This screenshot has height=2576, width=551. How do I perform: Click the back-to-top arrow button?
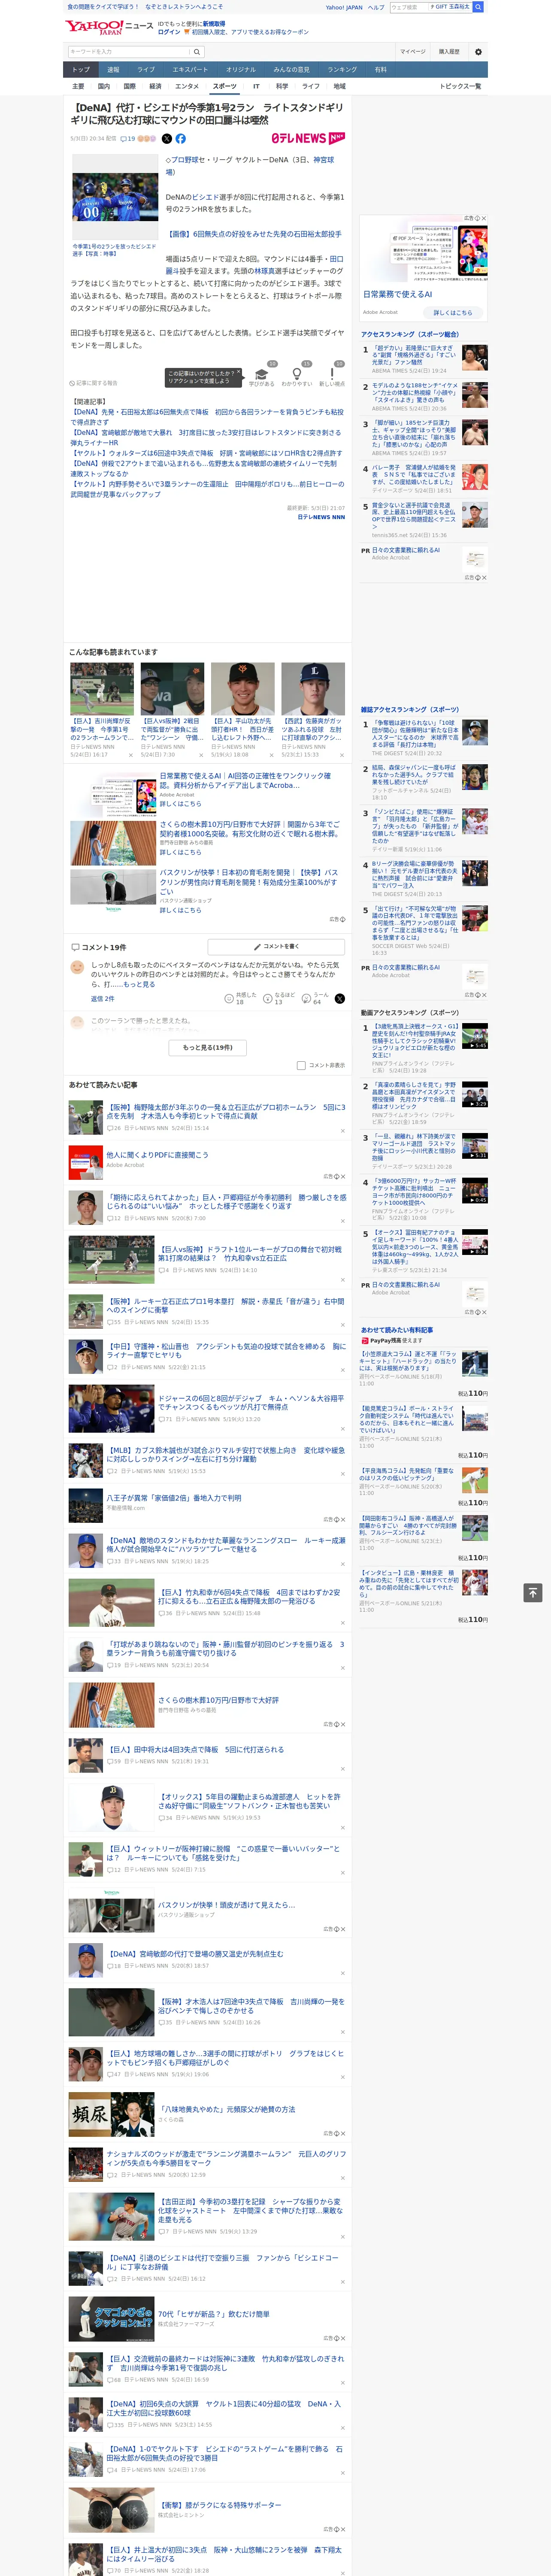pyautogui.click(x=533, y=1592)
